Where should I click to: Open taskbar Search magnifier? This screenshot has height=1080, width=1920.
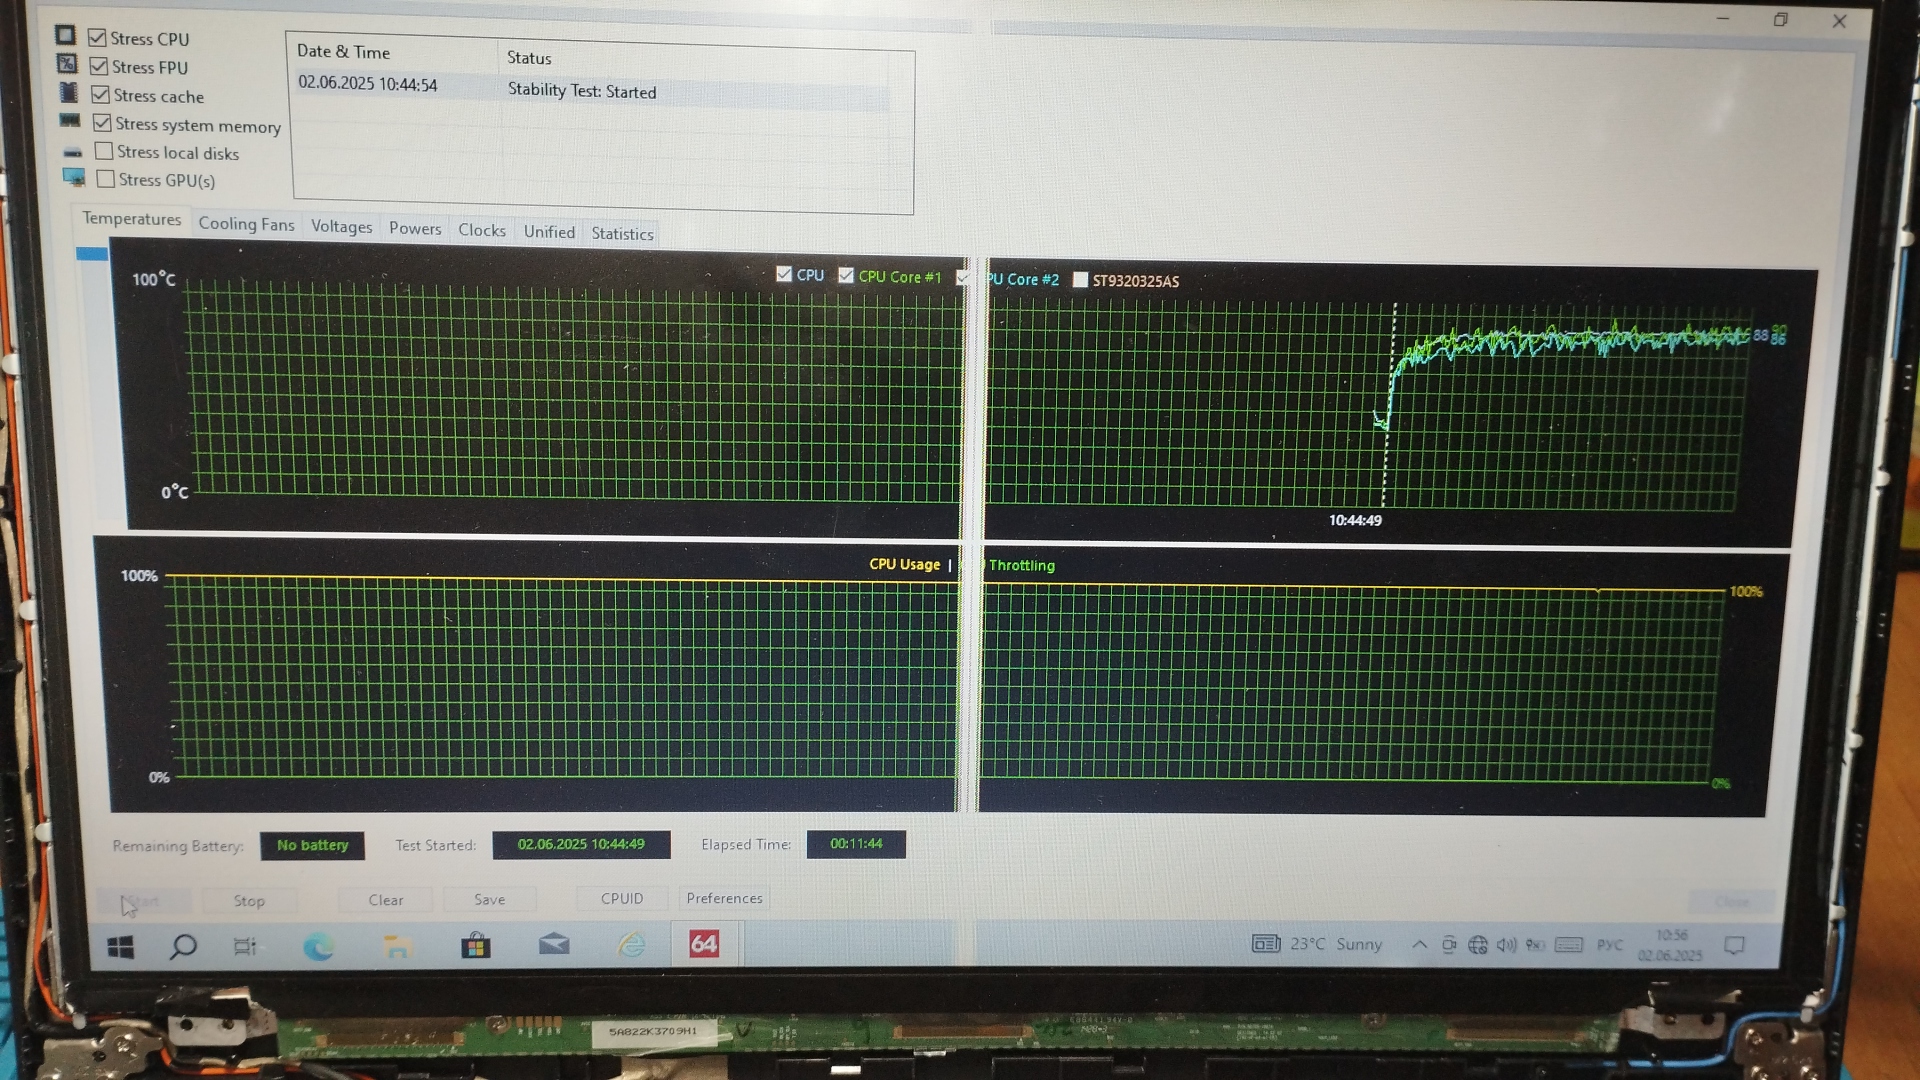[x=183, y=946]
